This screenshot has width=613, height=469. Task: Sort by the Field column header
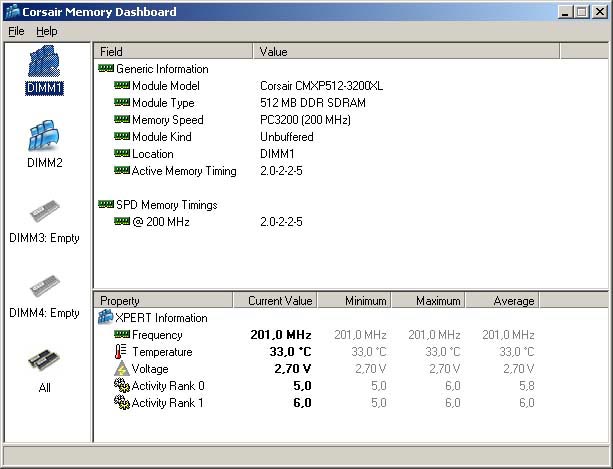173,51
